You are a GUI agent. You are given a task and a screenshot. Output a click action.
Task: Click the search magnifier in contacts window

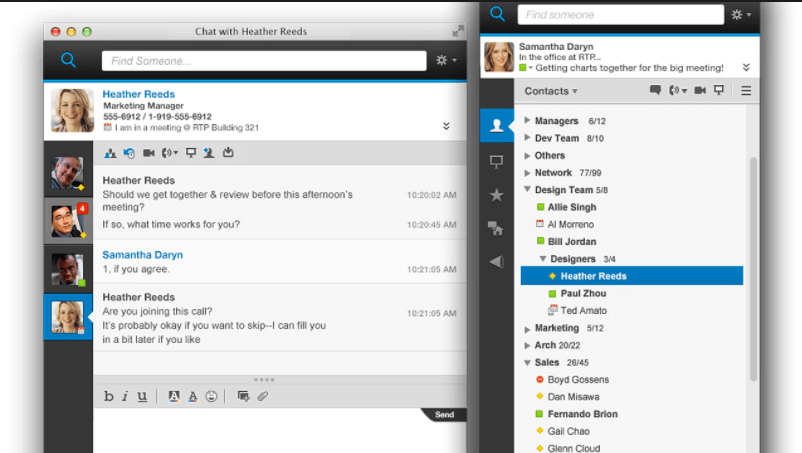[497, 14]
